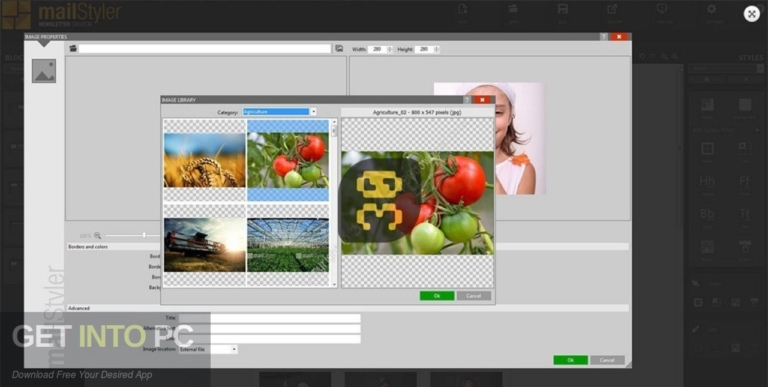Image resolution: width=768 pixels, height=387 pixels.
Task: Click help button on Image Properties dialog
Action: coord(603,37)
